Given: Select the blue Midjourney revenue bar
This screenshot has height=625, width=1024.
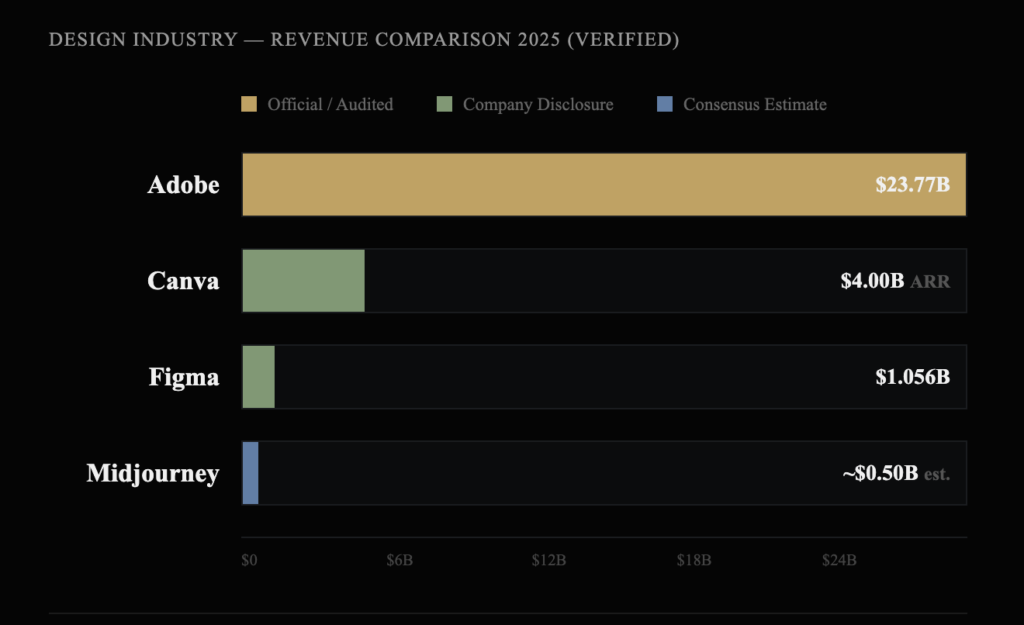Looking at the screenshot, I should pyautogui.click(x=250, y=473).
